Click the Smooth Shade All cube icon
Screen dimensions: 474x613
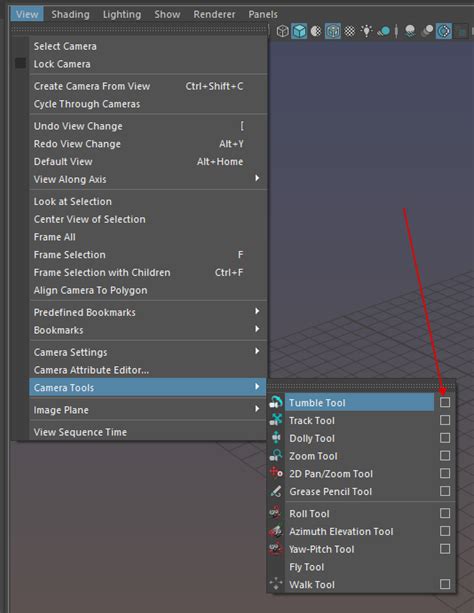(x=300, y=31)
